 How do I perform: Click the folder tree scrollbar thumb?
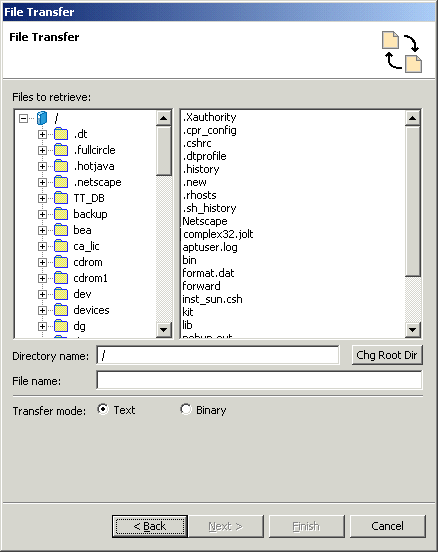[164, 151]
